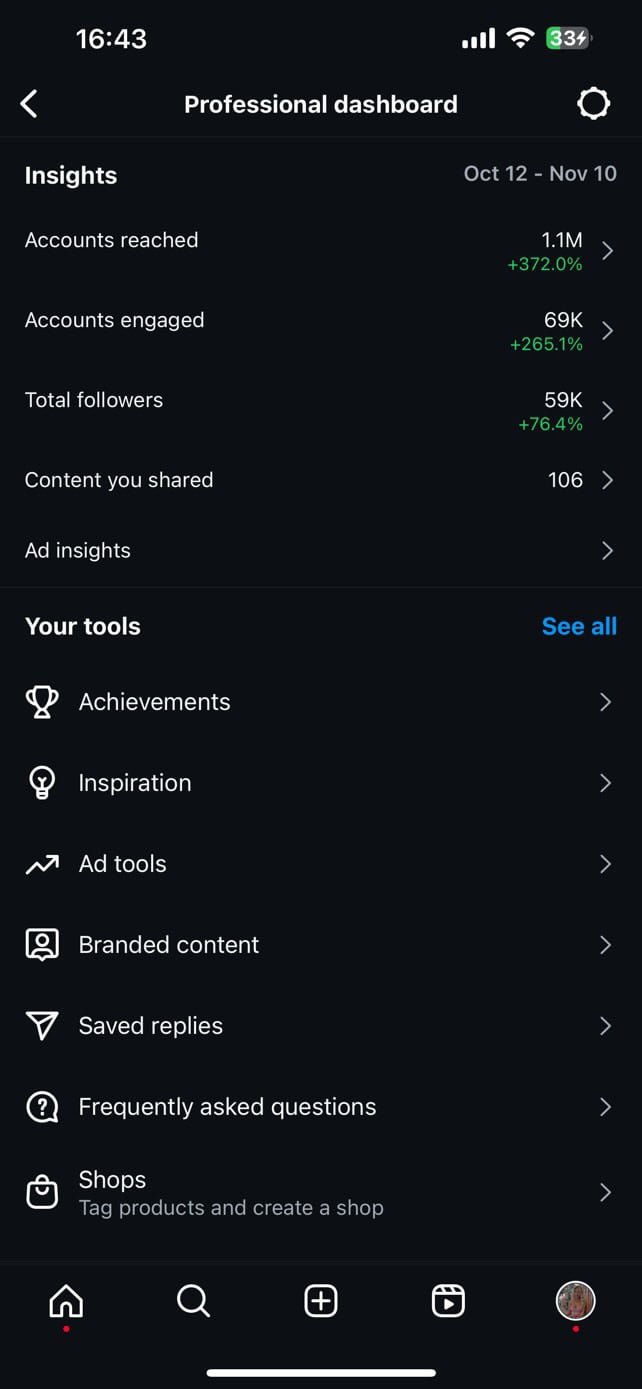Open the Reels tab icon
This screenshot has height=1389, width=642.
click(x=448, y=1301)
